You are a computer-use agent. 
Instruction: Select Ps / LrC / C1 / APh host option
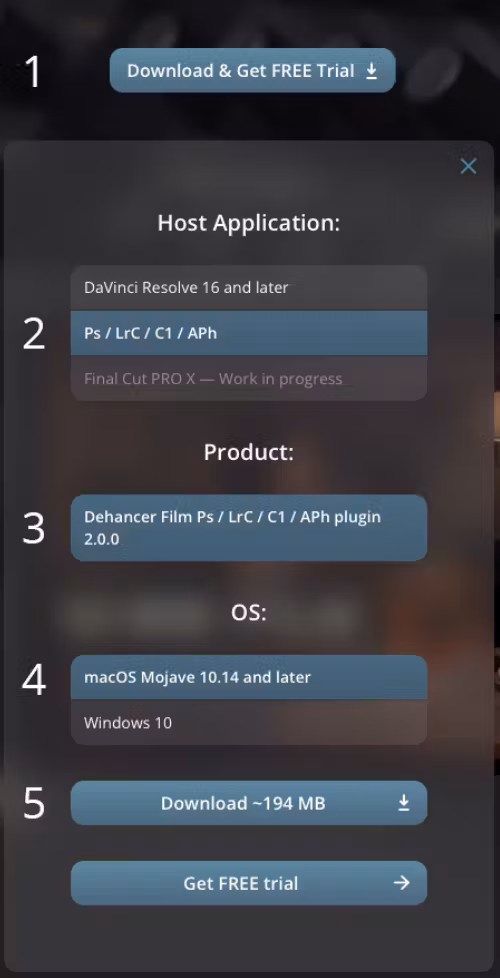pos(249,333)
